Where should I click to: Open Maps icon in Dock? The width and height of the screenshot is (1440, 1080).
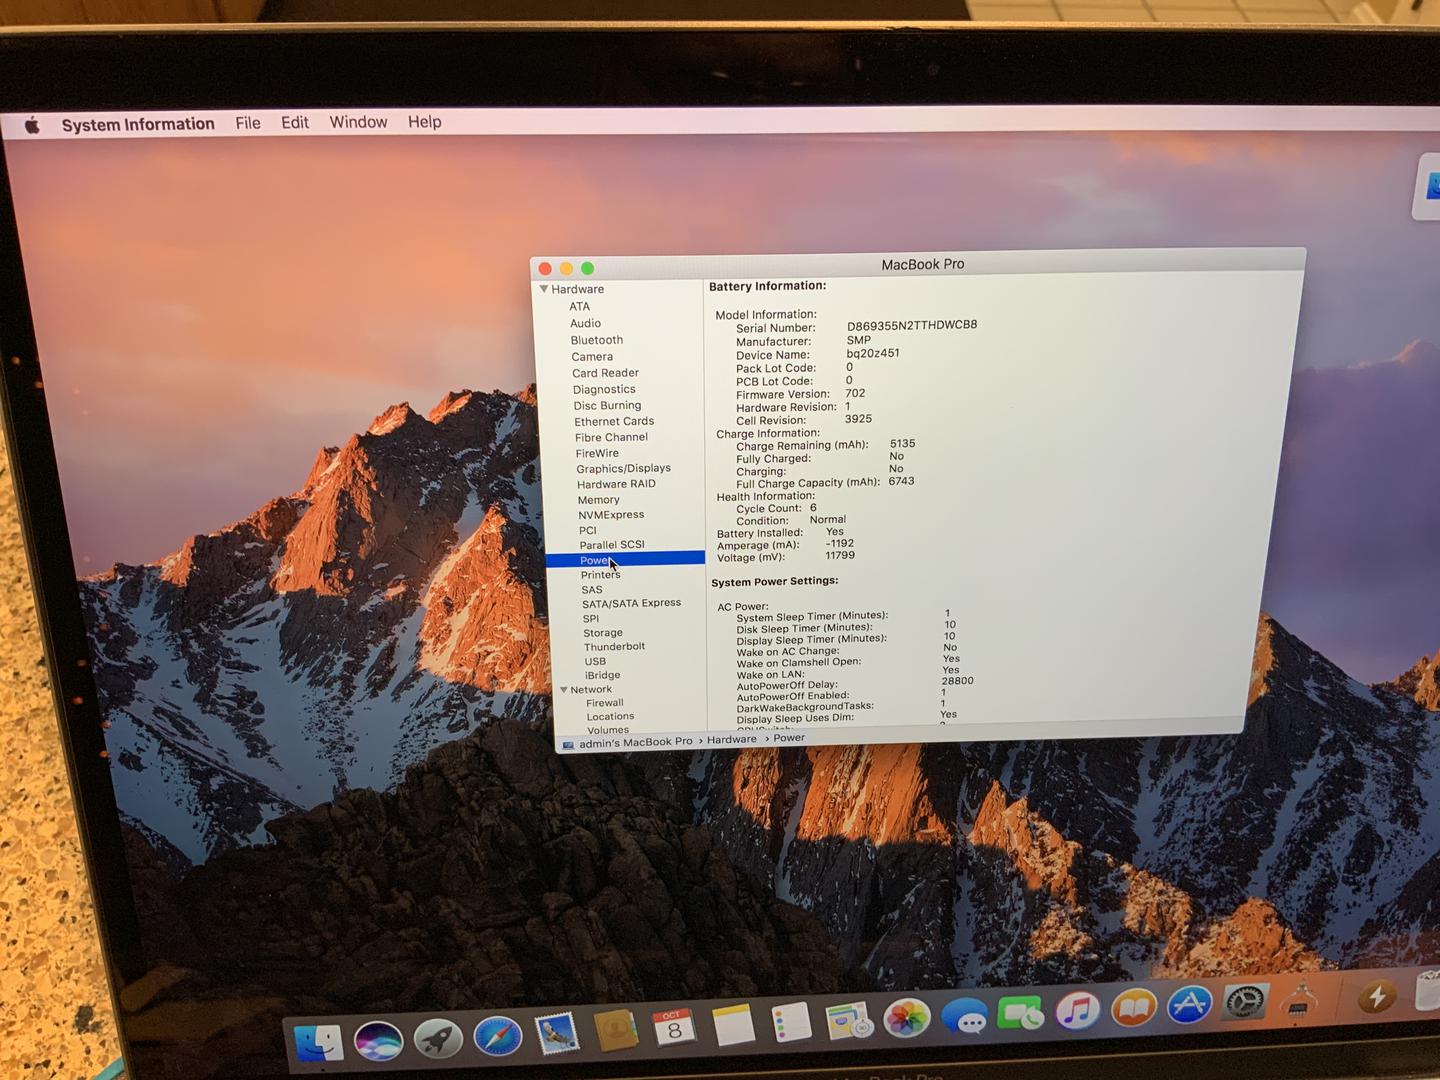click(849, 1021)
